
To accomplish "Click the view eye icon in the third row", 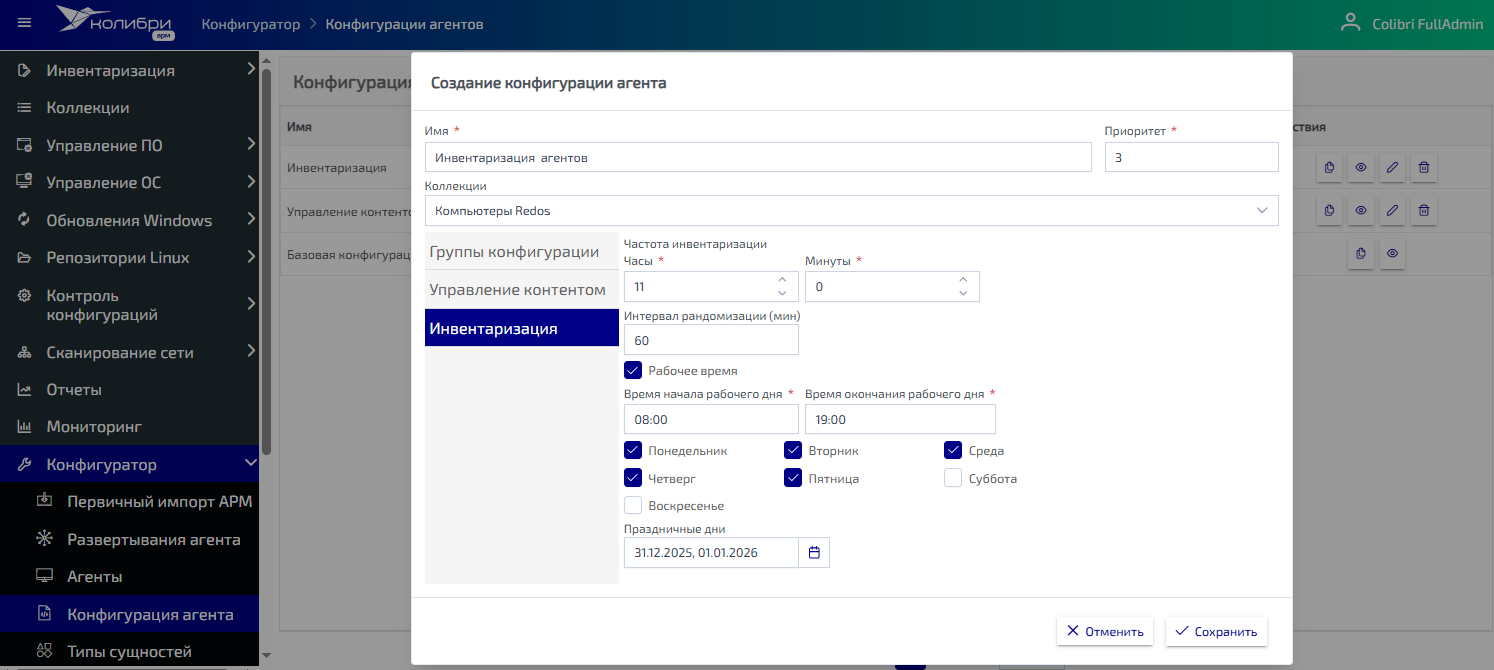I will pyautogui.click(x=1392, y=254).
